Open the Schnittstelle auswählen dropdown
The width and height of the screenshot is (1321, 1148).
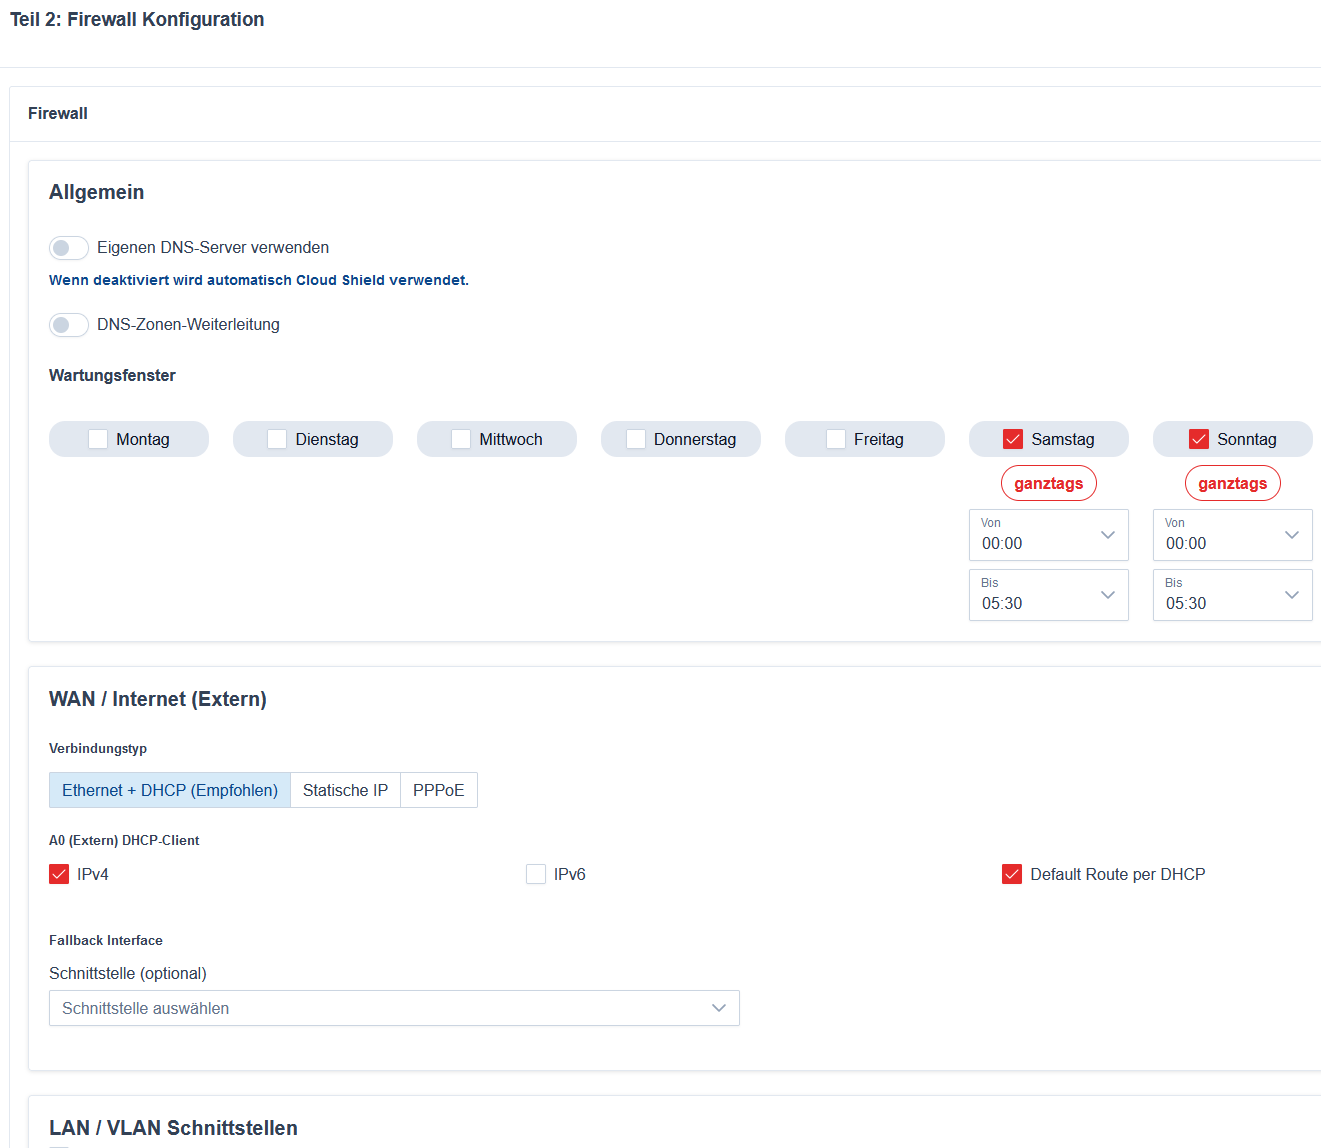tap(393, 1008)
